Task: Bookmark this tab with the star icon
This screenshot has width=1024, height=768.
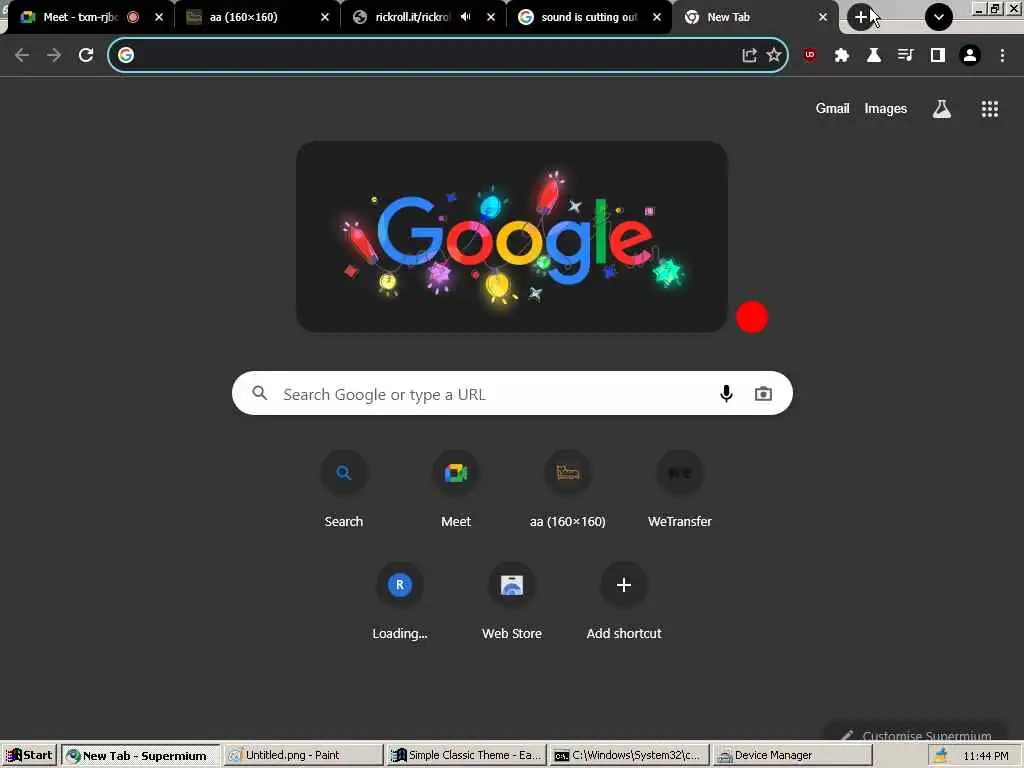Action: (774, 55)
